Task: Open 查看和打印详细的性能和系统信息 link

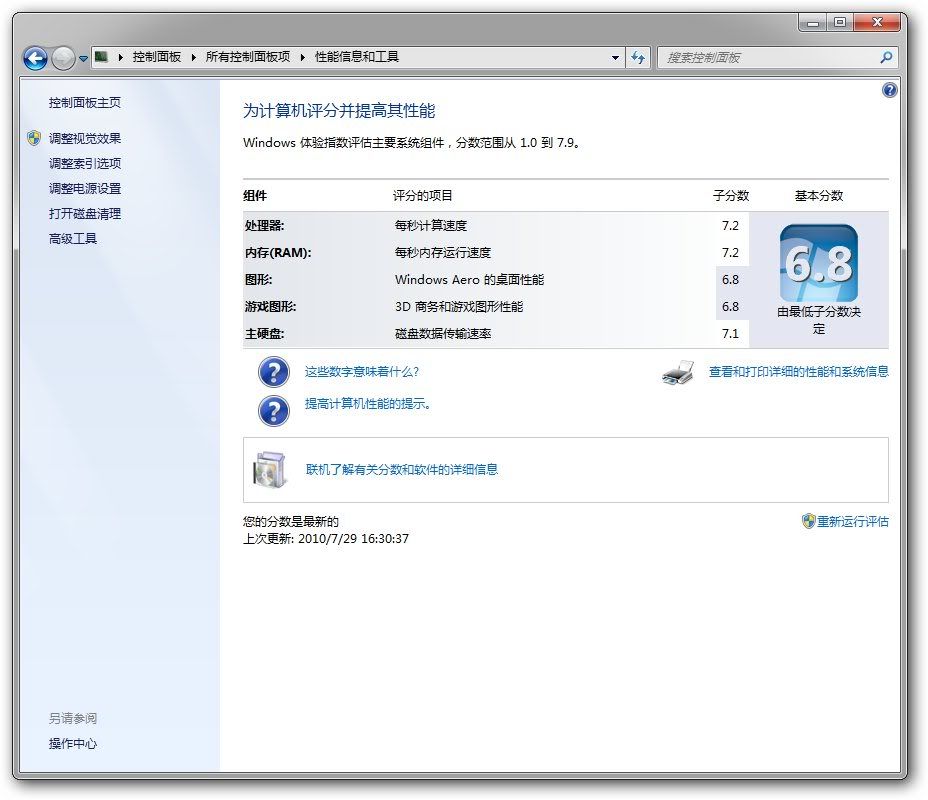Action: pyautogui.click(x=799, y=372)
